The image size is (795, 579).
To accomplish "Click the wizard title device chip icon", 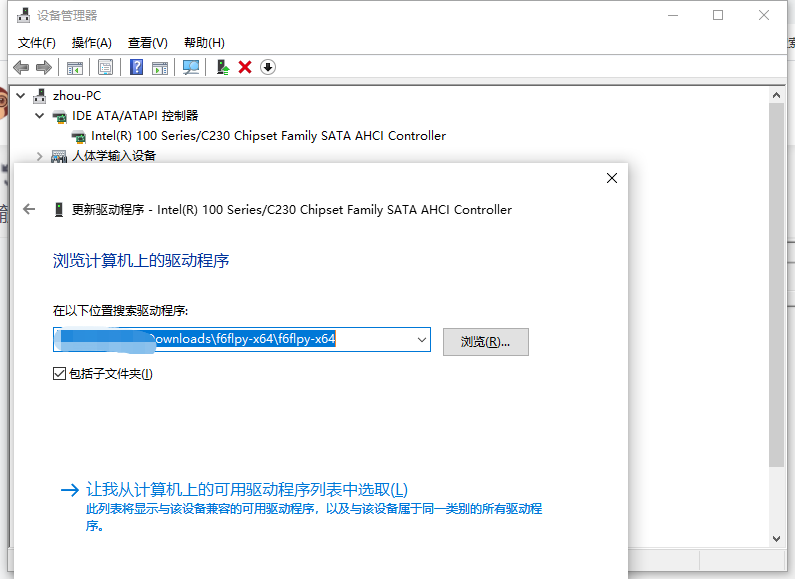I will [x=59, y=209].
